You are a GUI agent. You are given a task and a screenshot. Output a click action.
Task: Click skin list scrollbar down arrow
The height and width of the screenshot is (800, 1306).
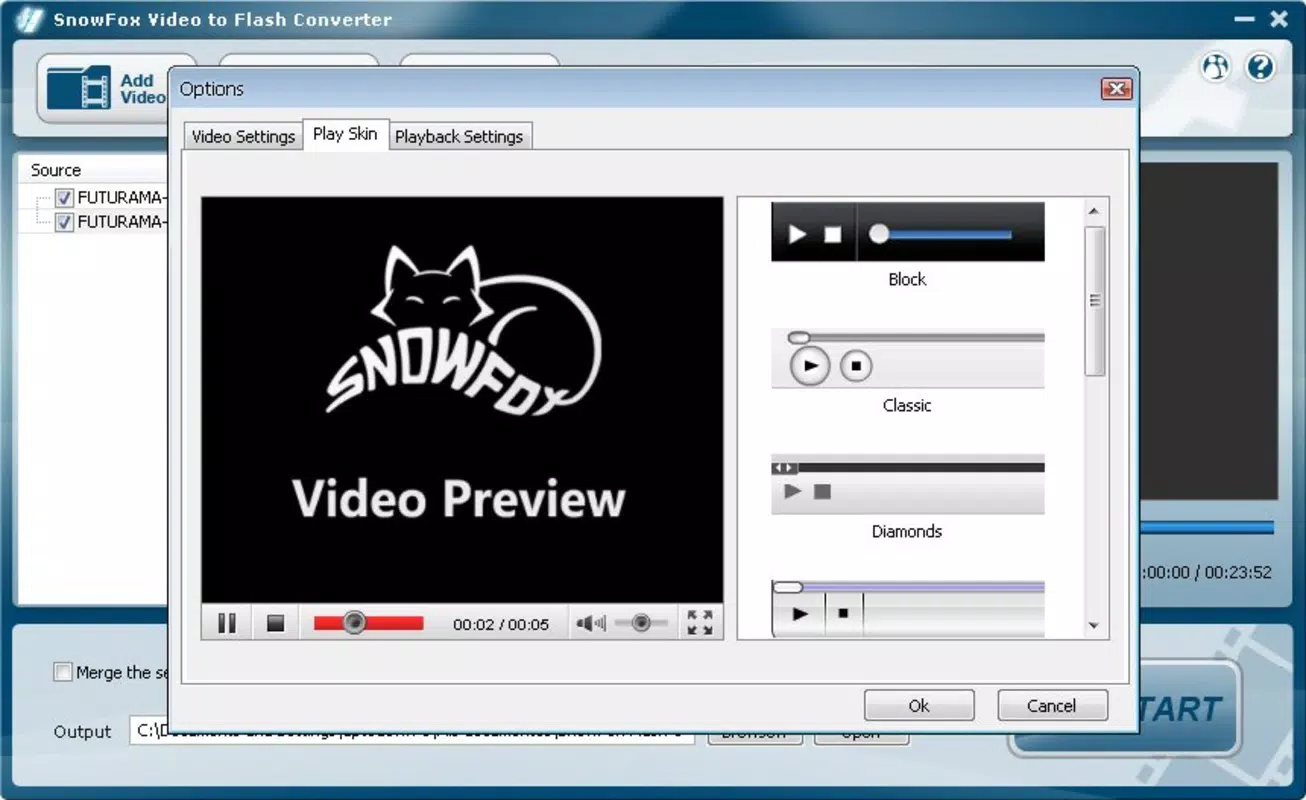tap(1093, 626)
